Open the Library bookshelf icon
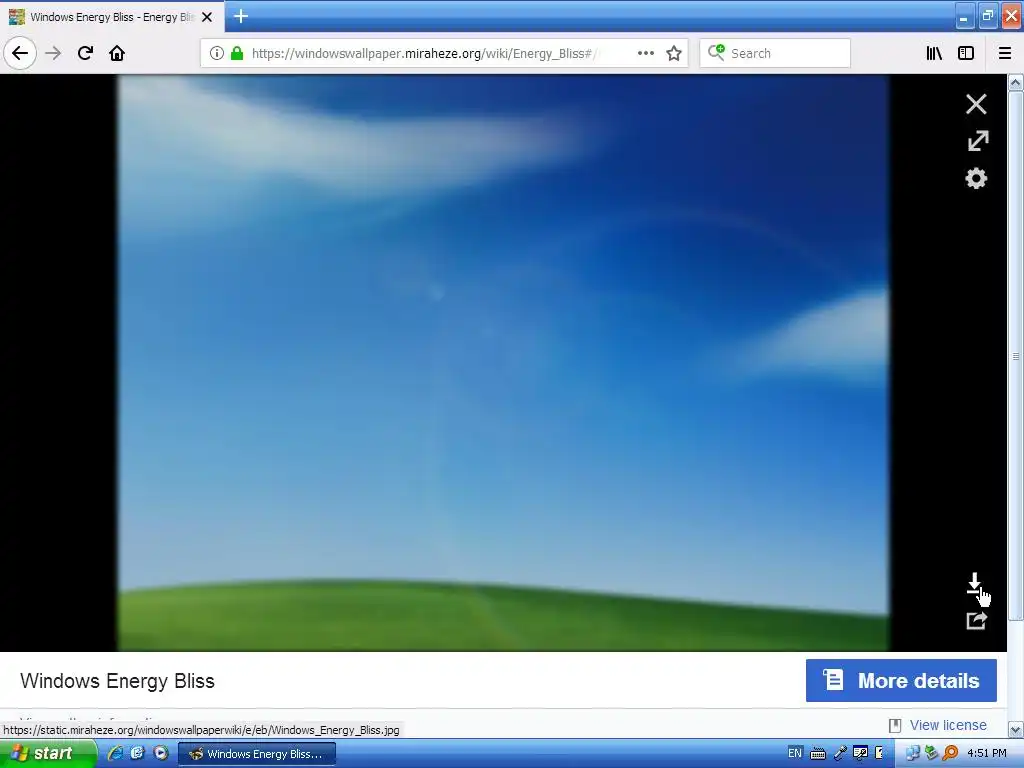Screen dimensions: 1024x768 pos(934,54)
